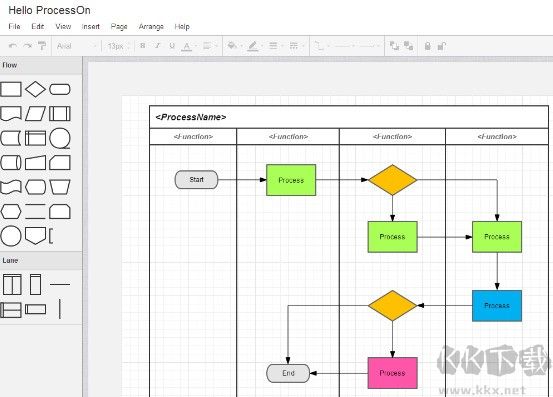Screen dimensions: 553x397
Task: Toggle italic text formatting
Action: tap(157, 46)
